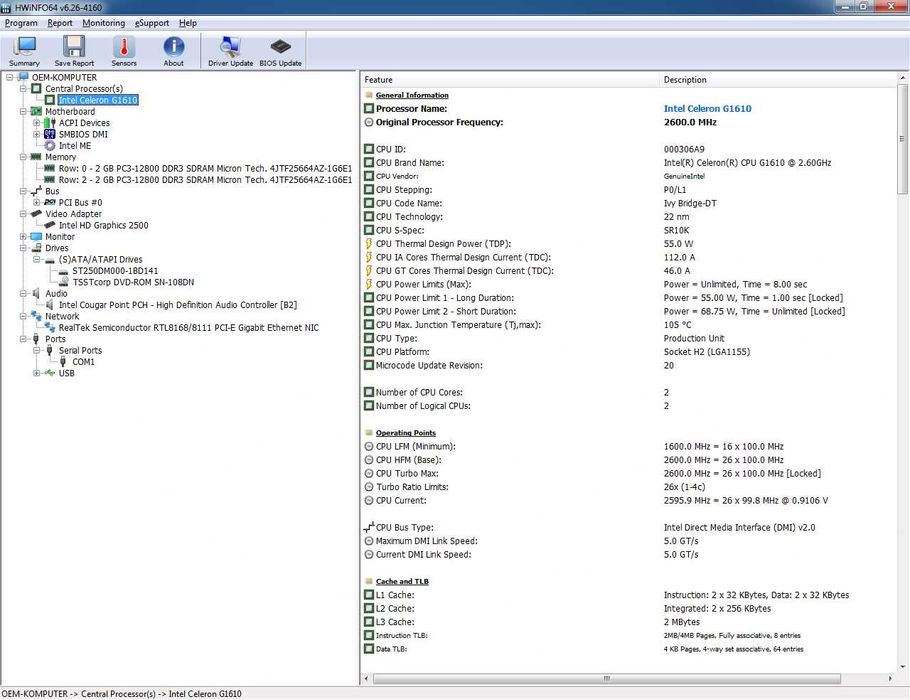Select memory module Row: 0
910x700 pixels.
pos(205,168)
